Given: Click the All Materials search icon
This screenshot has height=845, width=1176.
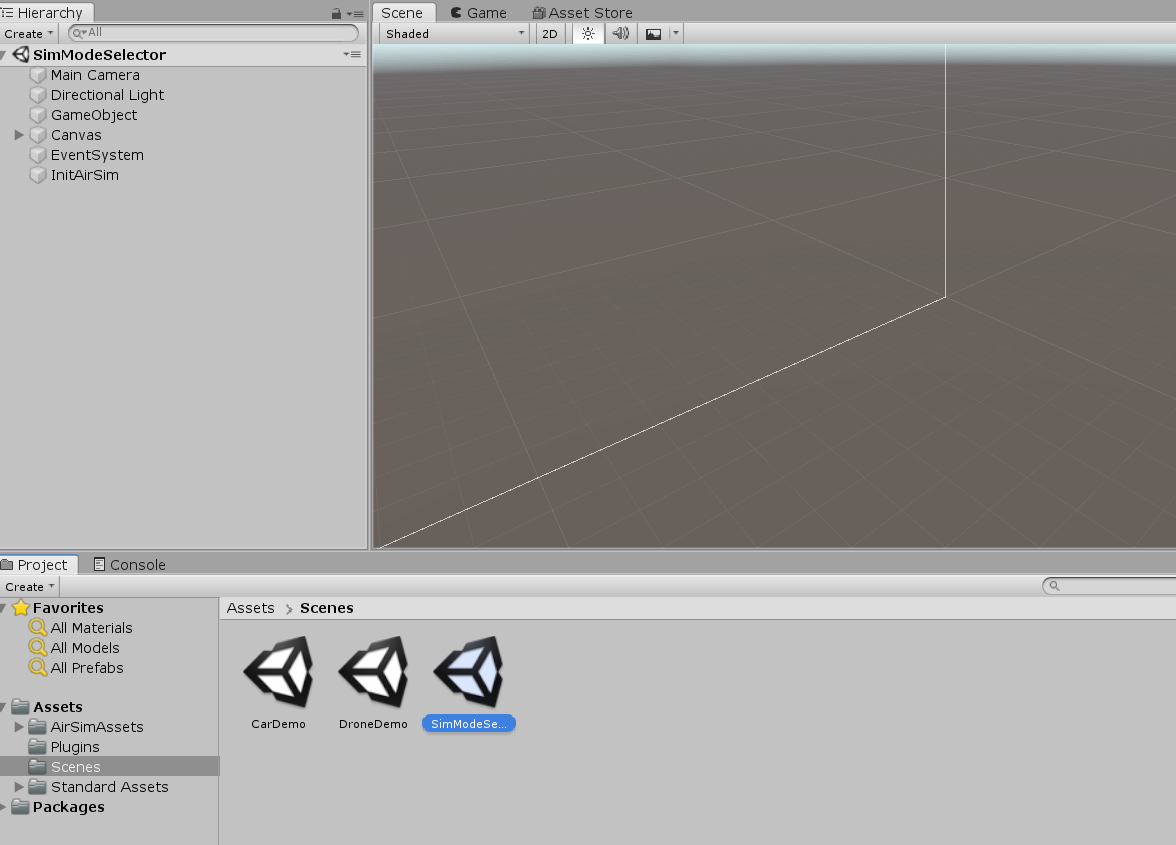Looking at the screenshot, I should [40, 628].
